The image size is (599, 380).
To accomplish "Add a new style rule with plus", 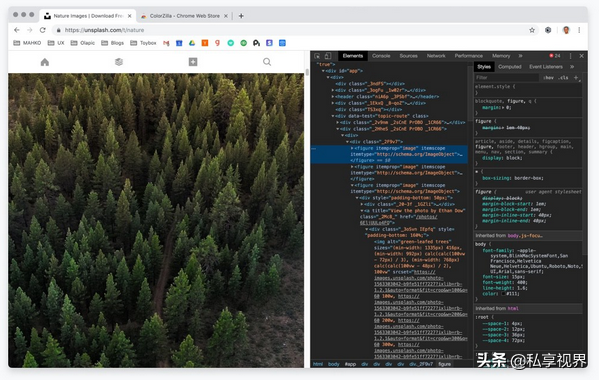I will pos(576,78).
